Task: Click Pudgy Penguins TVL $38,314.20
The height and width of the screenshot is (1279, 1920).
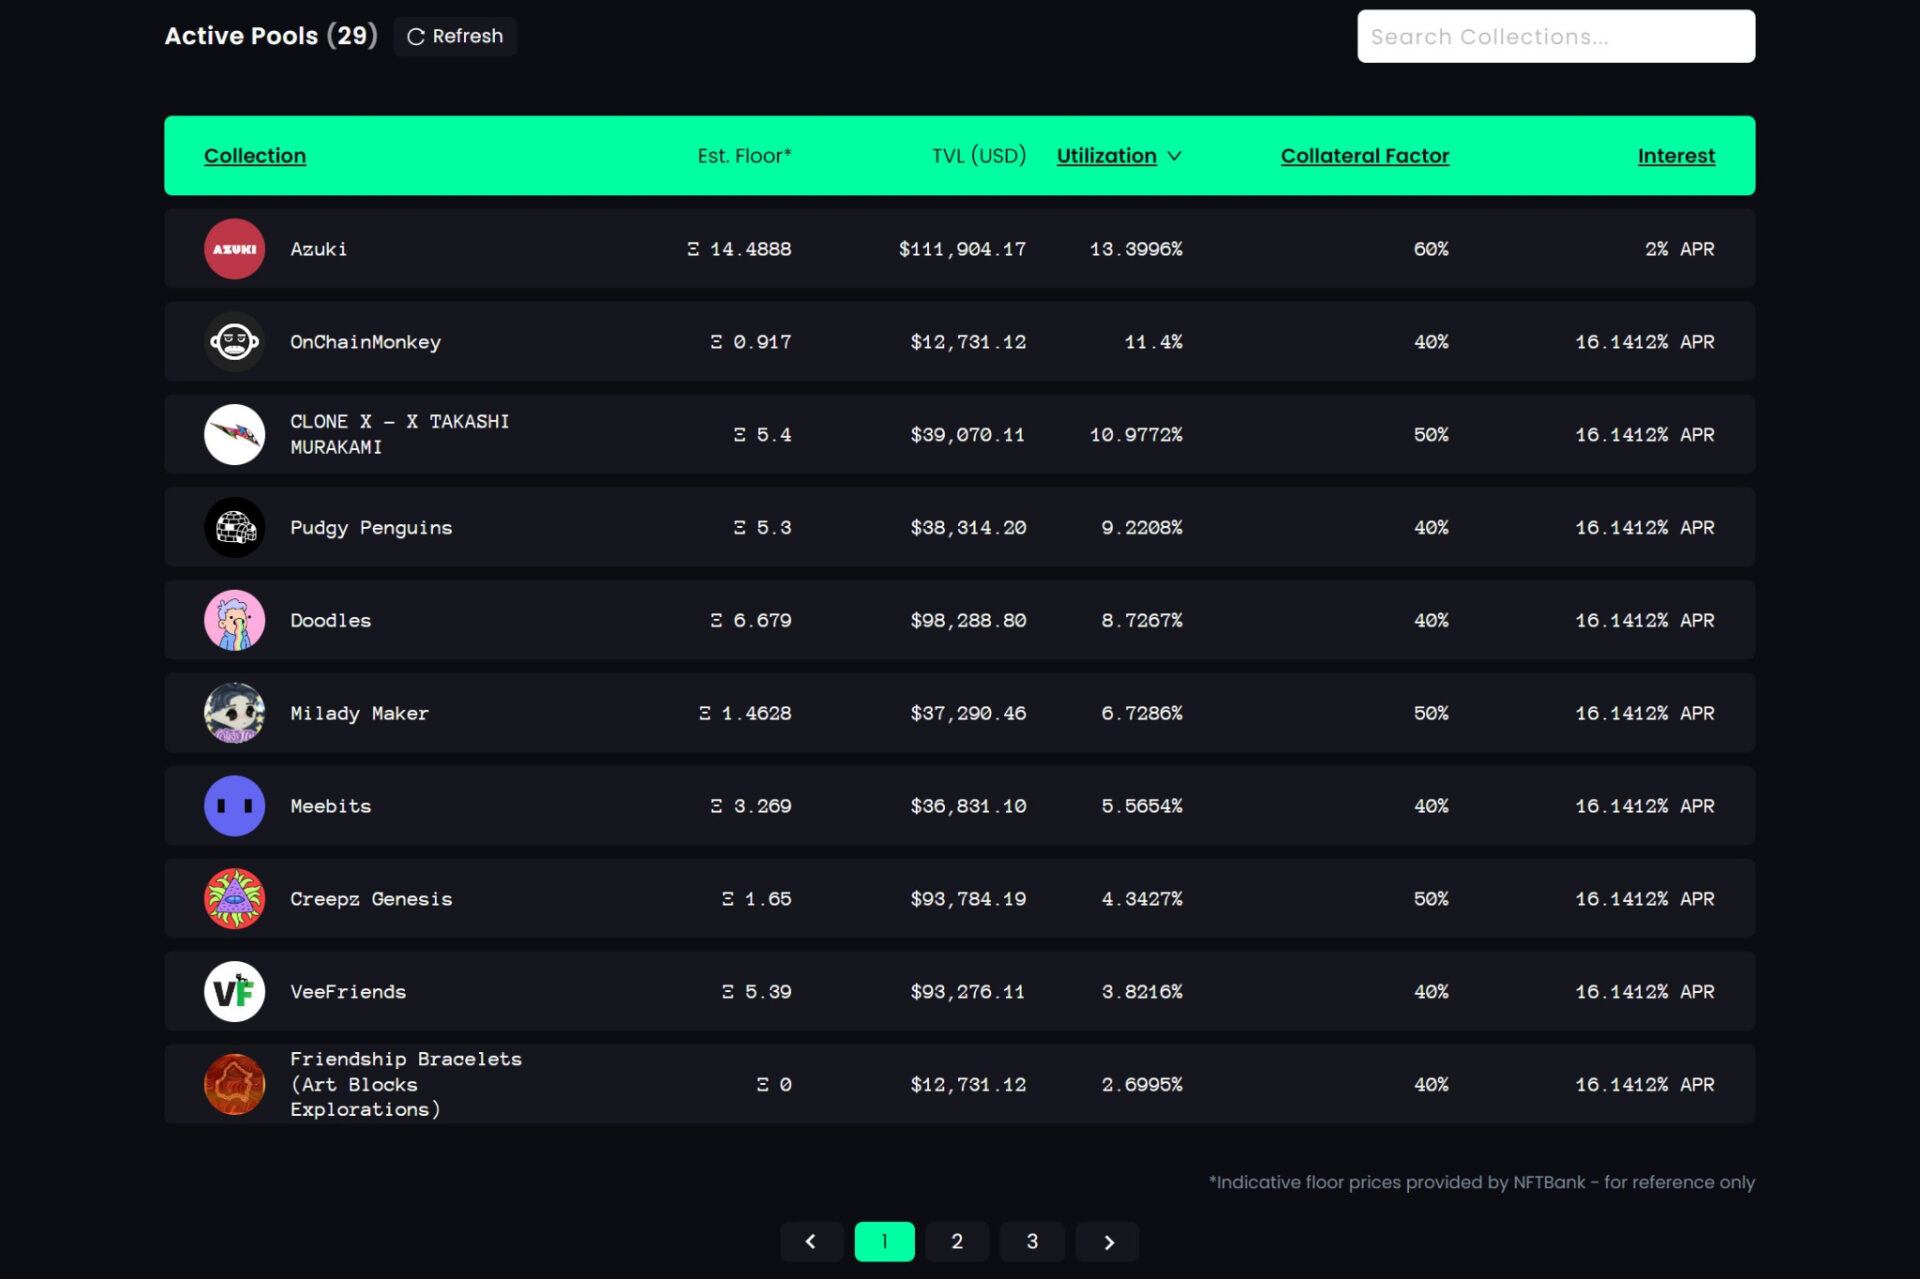Action: pos(967,528)
